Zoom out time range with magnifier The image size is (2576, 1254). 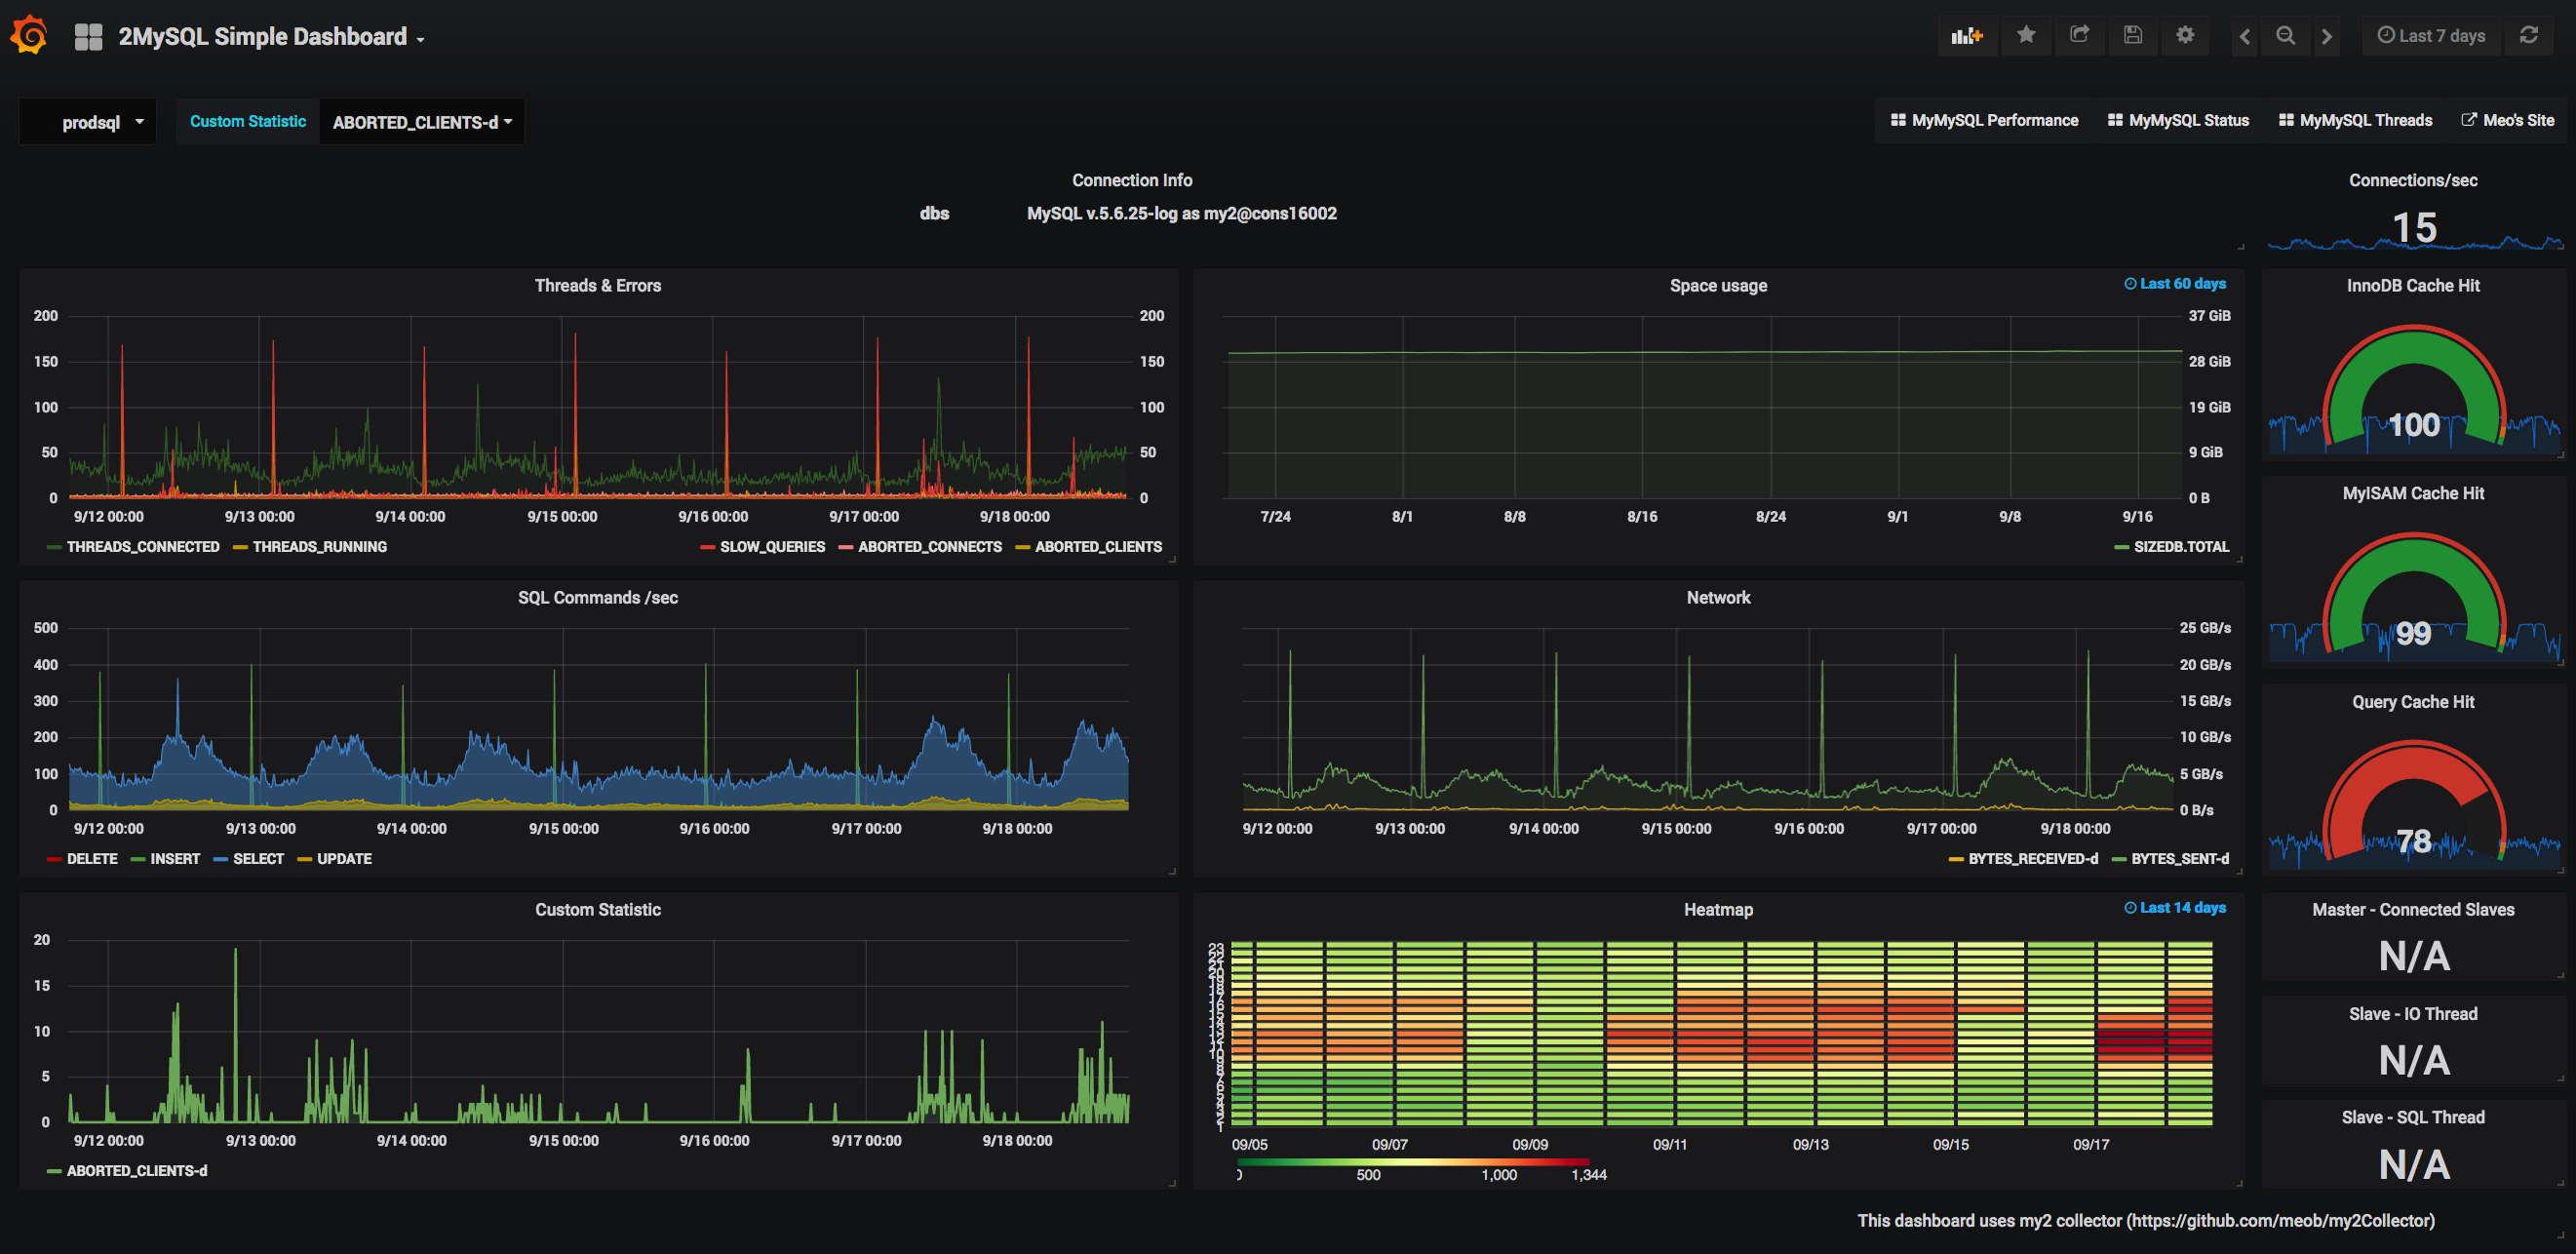pyautogui.click(x=2285, y=36)
